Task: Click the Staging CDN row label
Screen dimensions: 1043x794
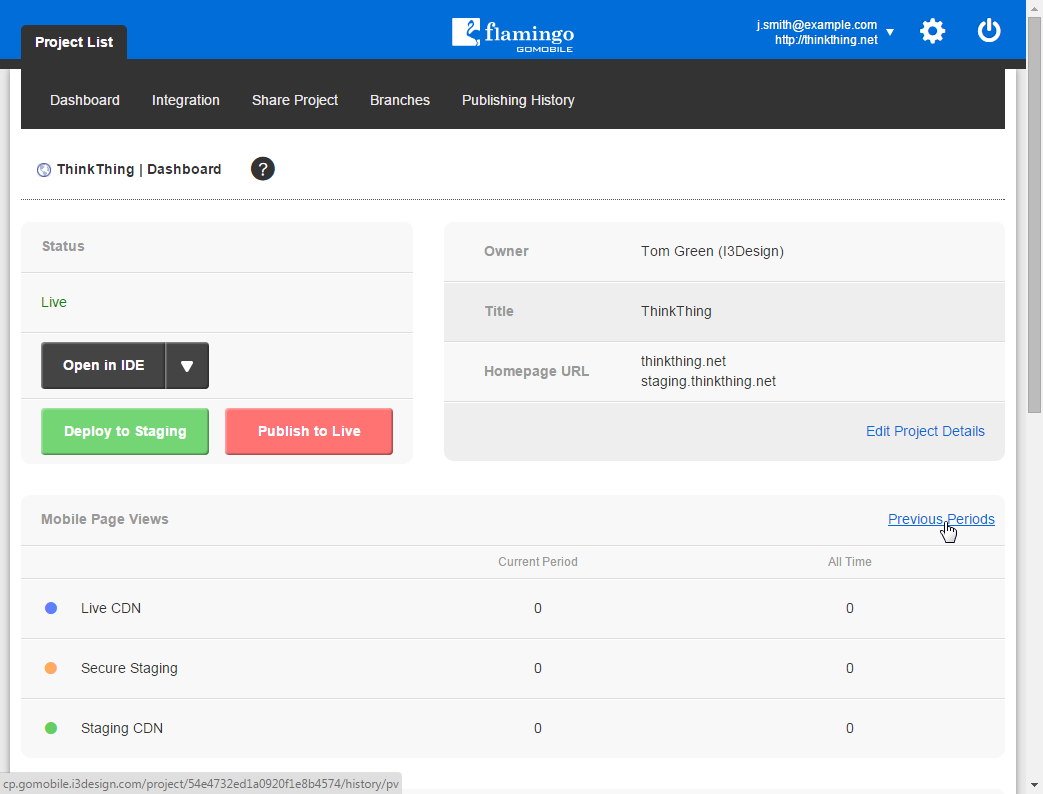Action: pyautogui.click(x=122, y=728)
